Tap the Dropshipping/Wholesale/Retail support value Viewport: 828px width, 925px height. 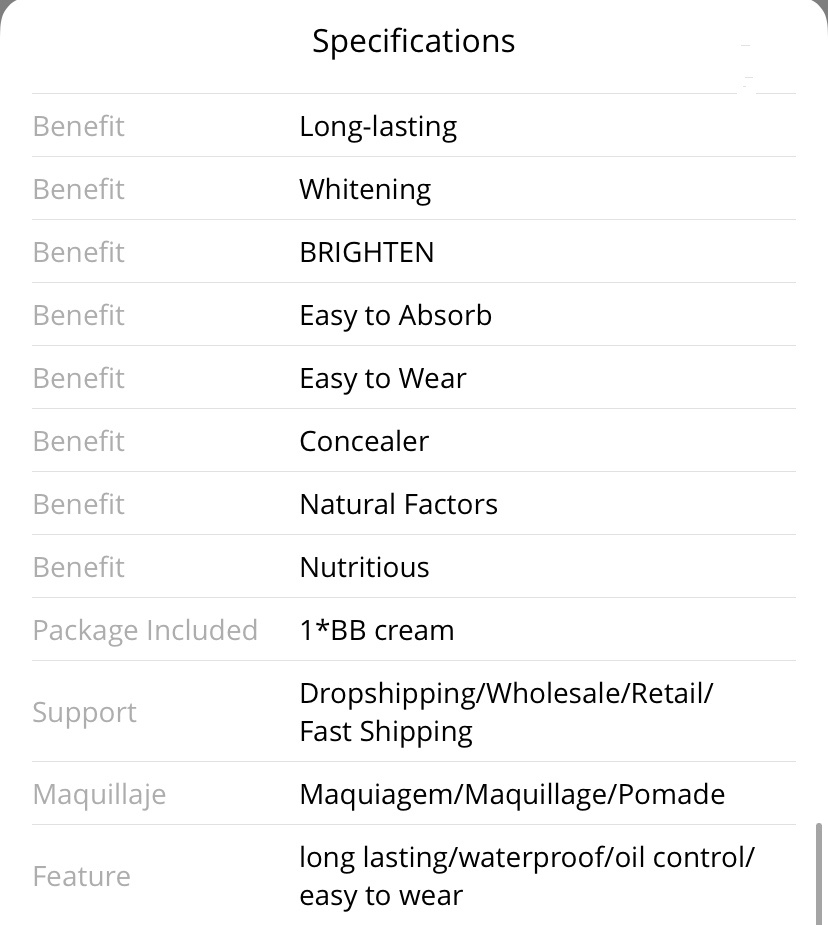coord(506,712)
